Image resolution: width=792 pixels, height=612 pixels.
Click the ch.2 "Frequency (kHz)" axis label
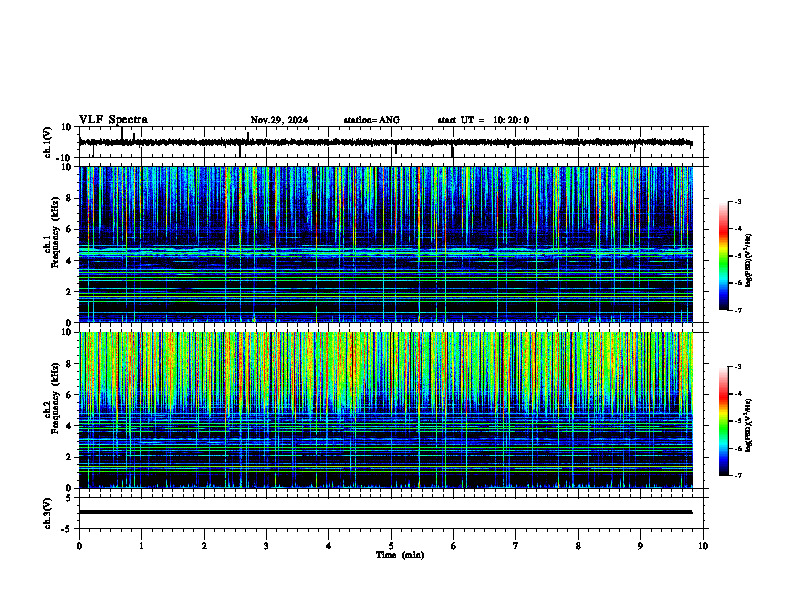point(55,398)
